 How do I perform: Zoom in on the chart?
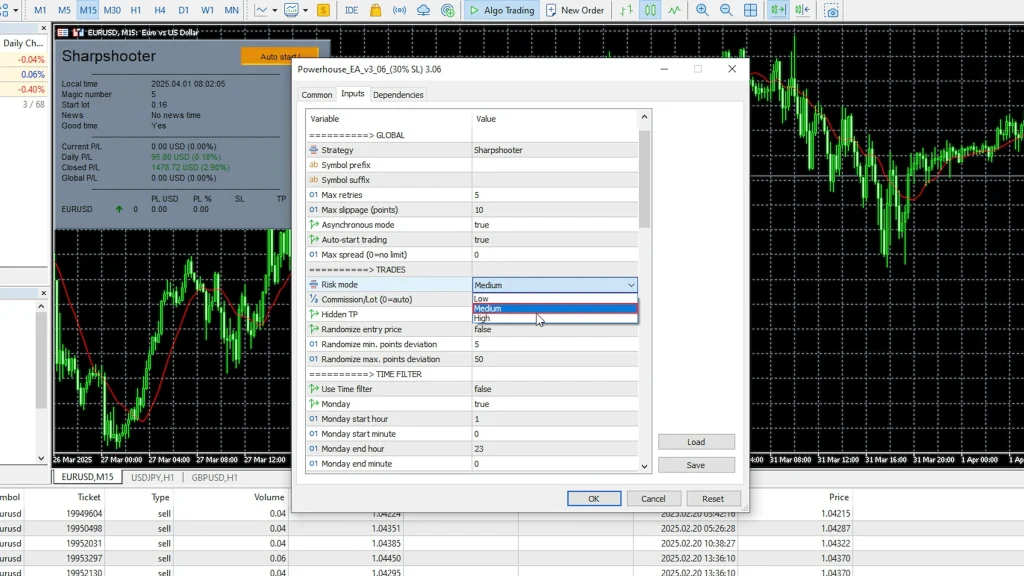pyautogui.click(x=702, y=10)
